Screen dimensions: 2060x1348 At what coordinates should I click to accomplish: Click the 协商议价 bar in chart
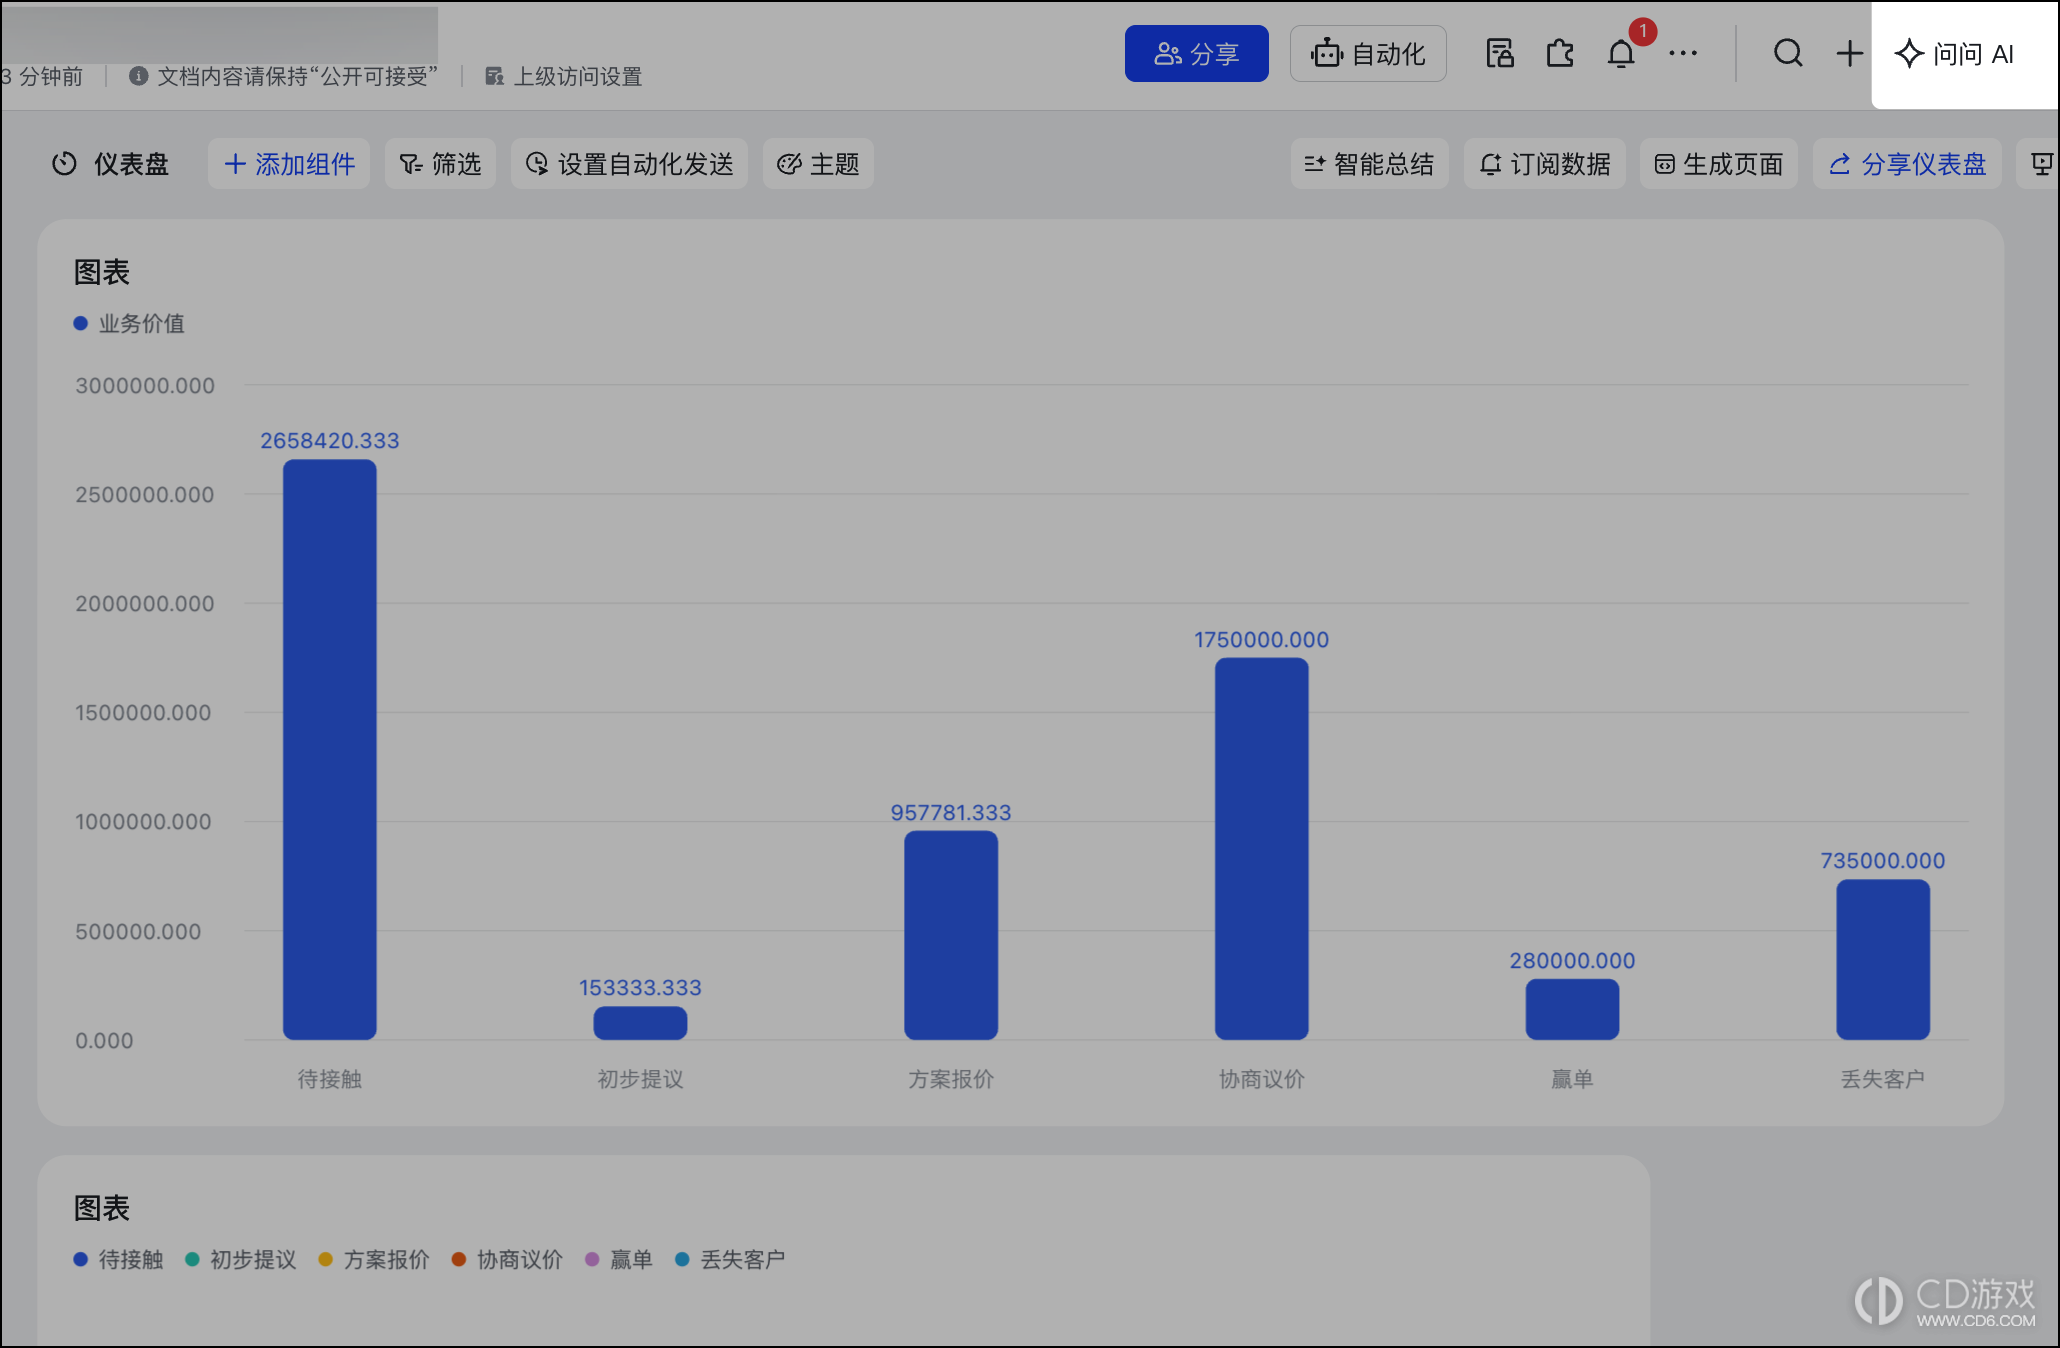point(1262,848)
